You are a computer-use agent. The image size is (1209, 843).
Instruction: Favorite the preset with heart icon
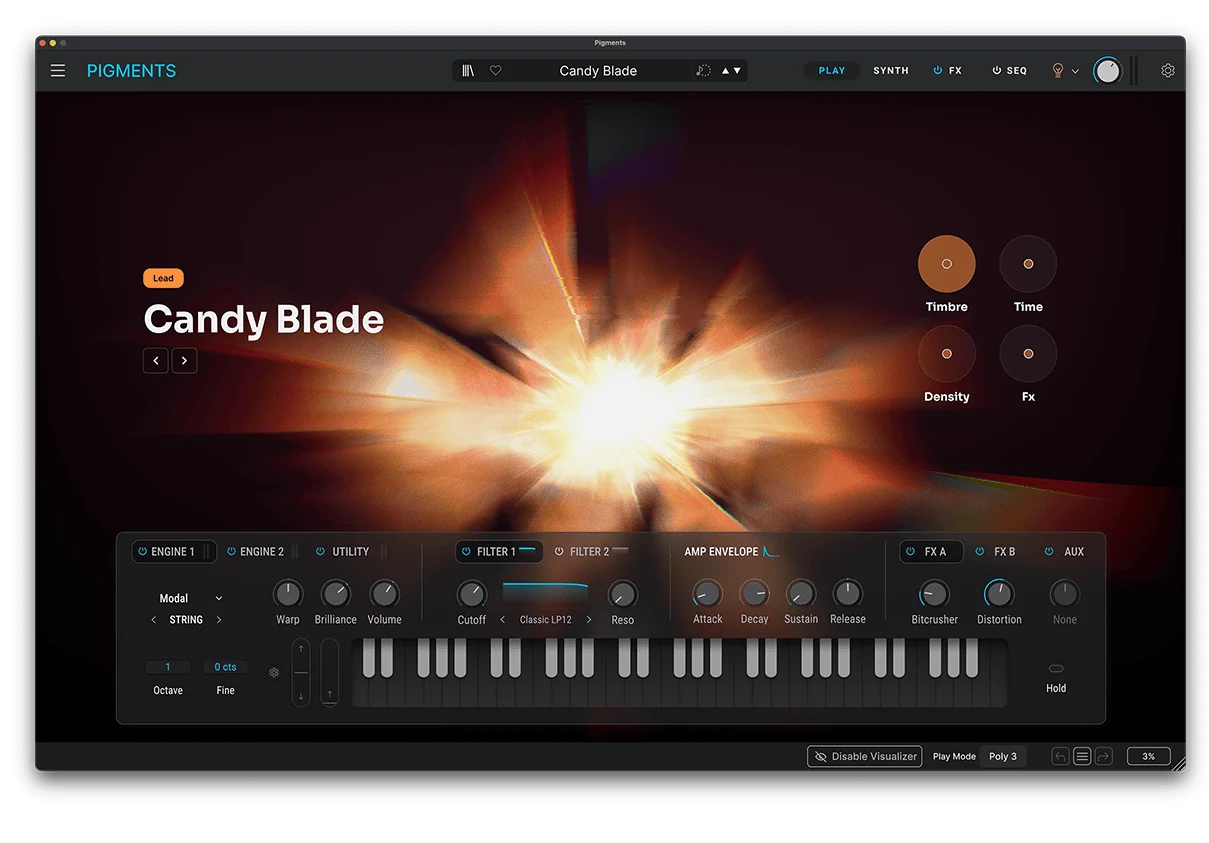tap(495, 71)
